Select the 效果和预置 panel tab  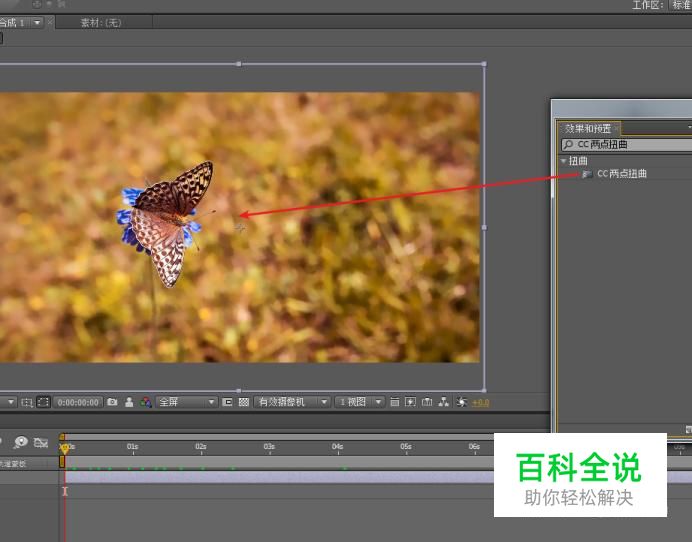coord(588,128)
